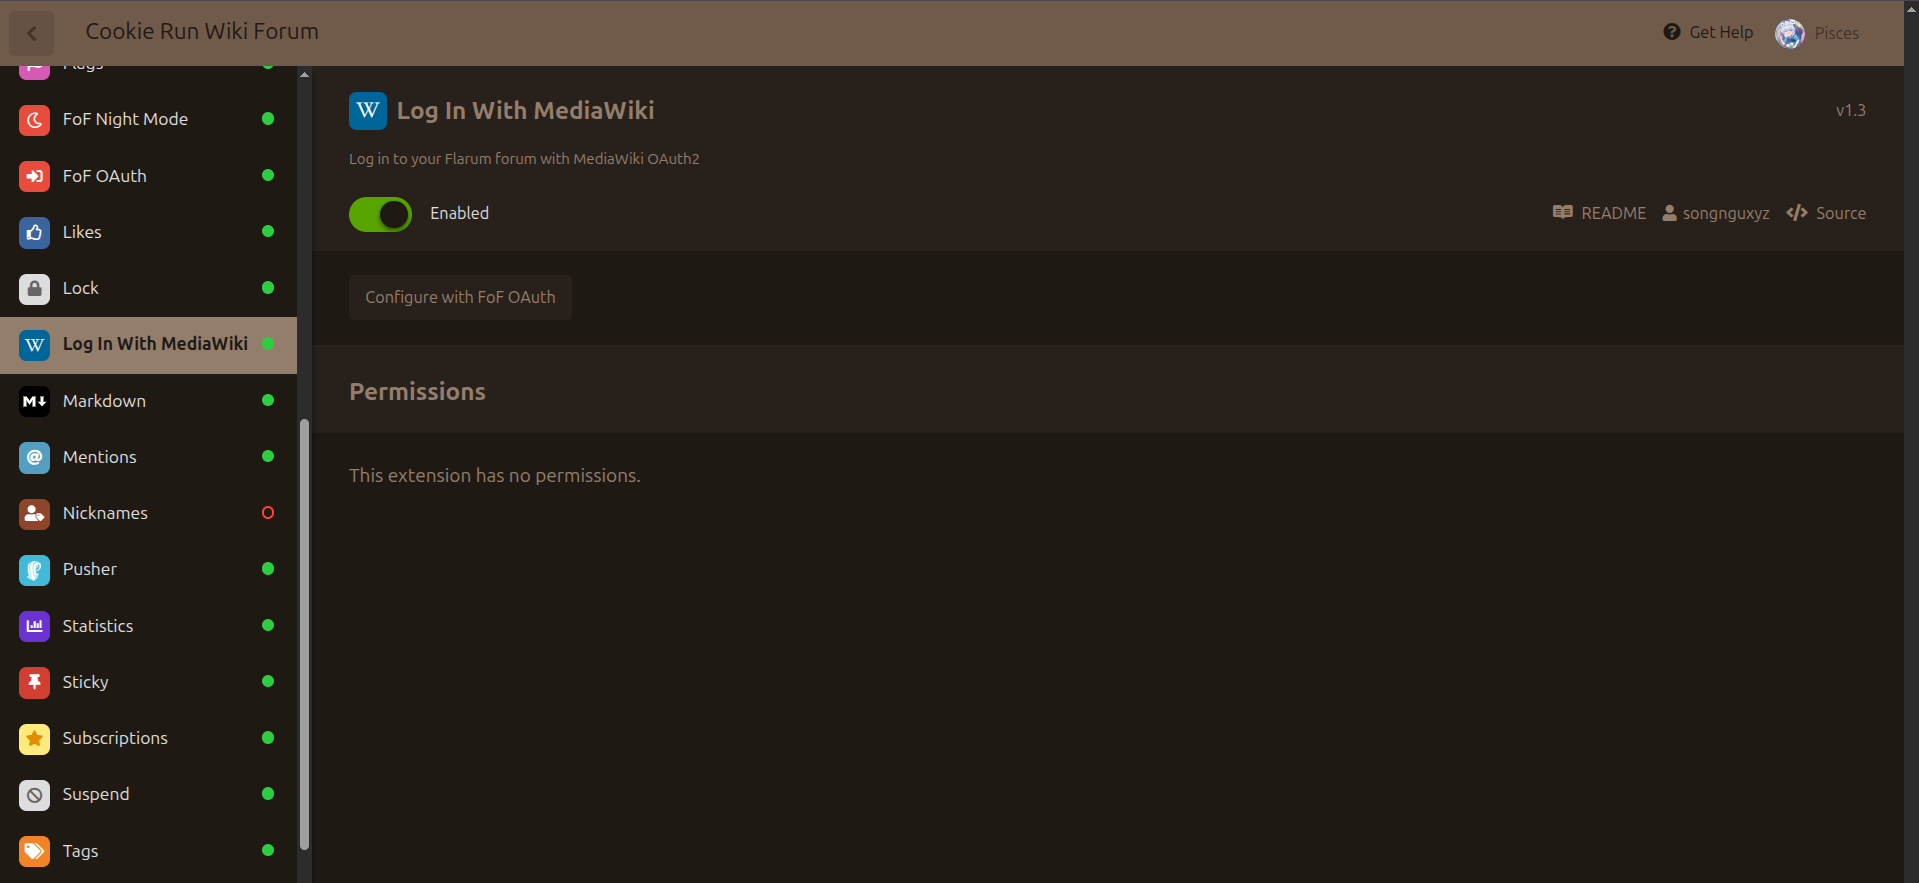The height and width of the screenshot is (883, 1919).
Task: Click the Markdown extension icon
Action: [x=34, y=401]
